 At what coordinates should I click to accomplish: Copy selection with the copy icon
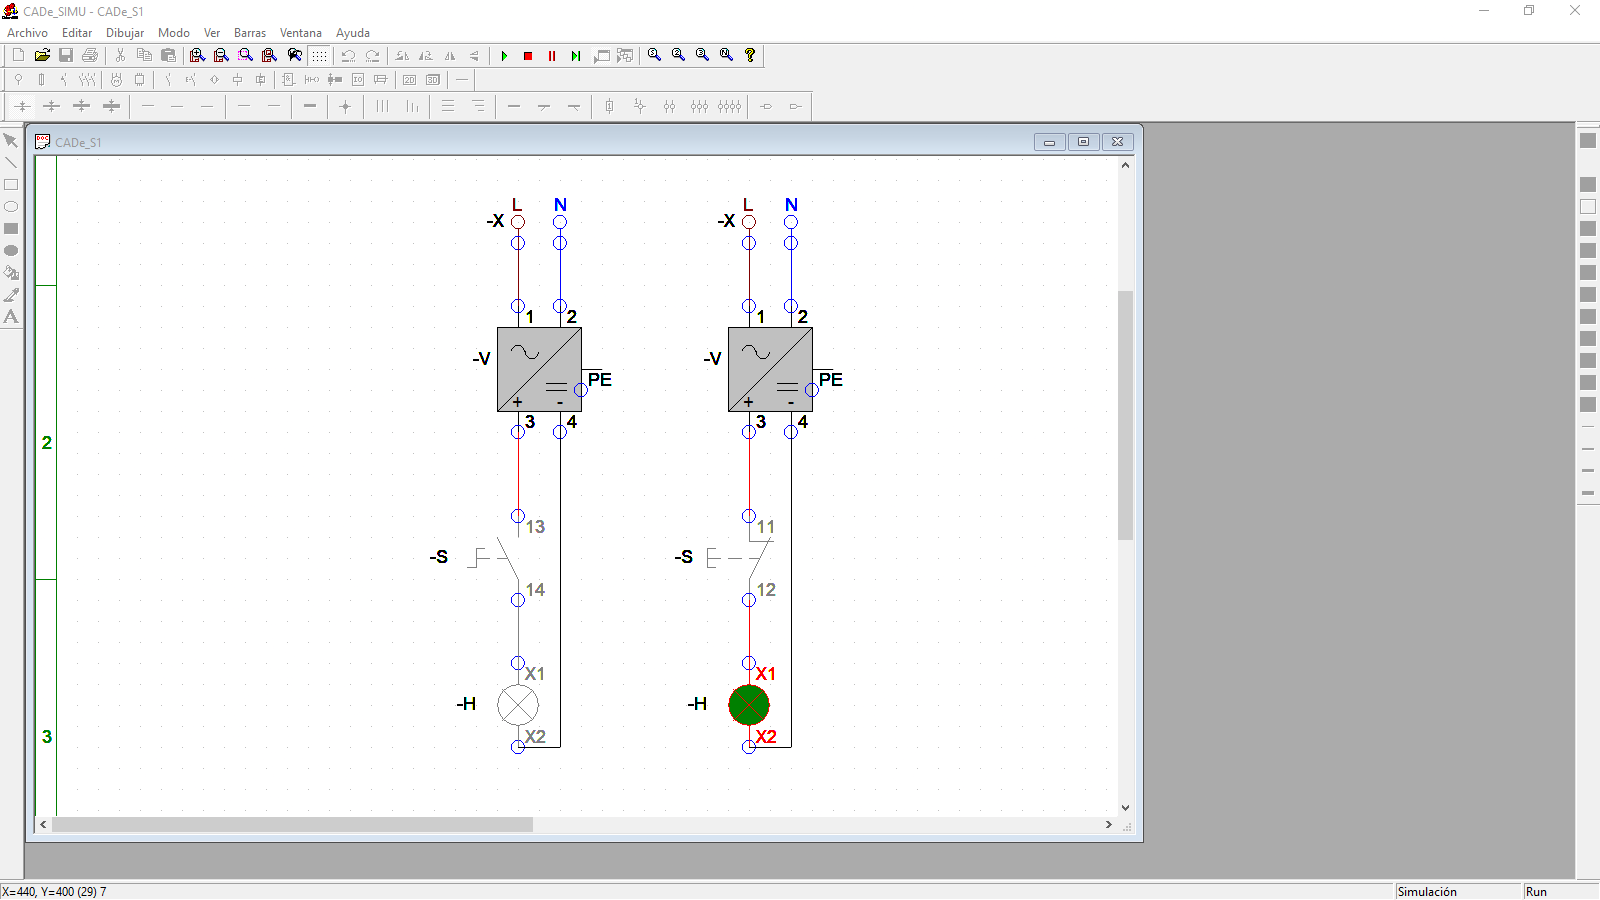tap(144, 55)
